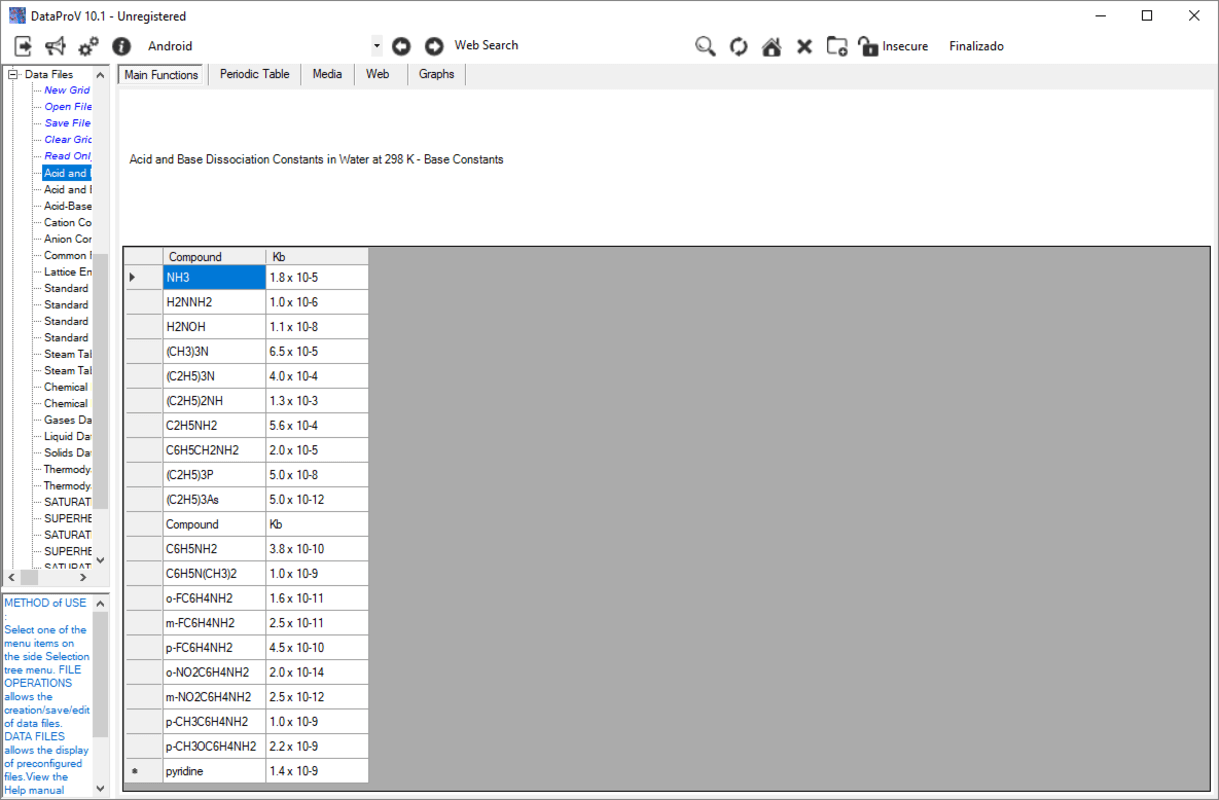The image size is (1219, 800).
Task: Open the Graphs tab
Action: pyautogui.click(x=436, y=74)
